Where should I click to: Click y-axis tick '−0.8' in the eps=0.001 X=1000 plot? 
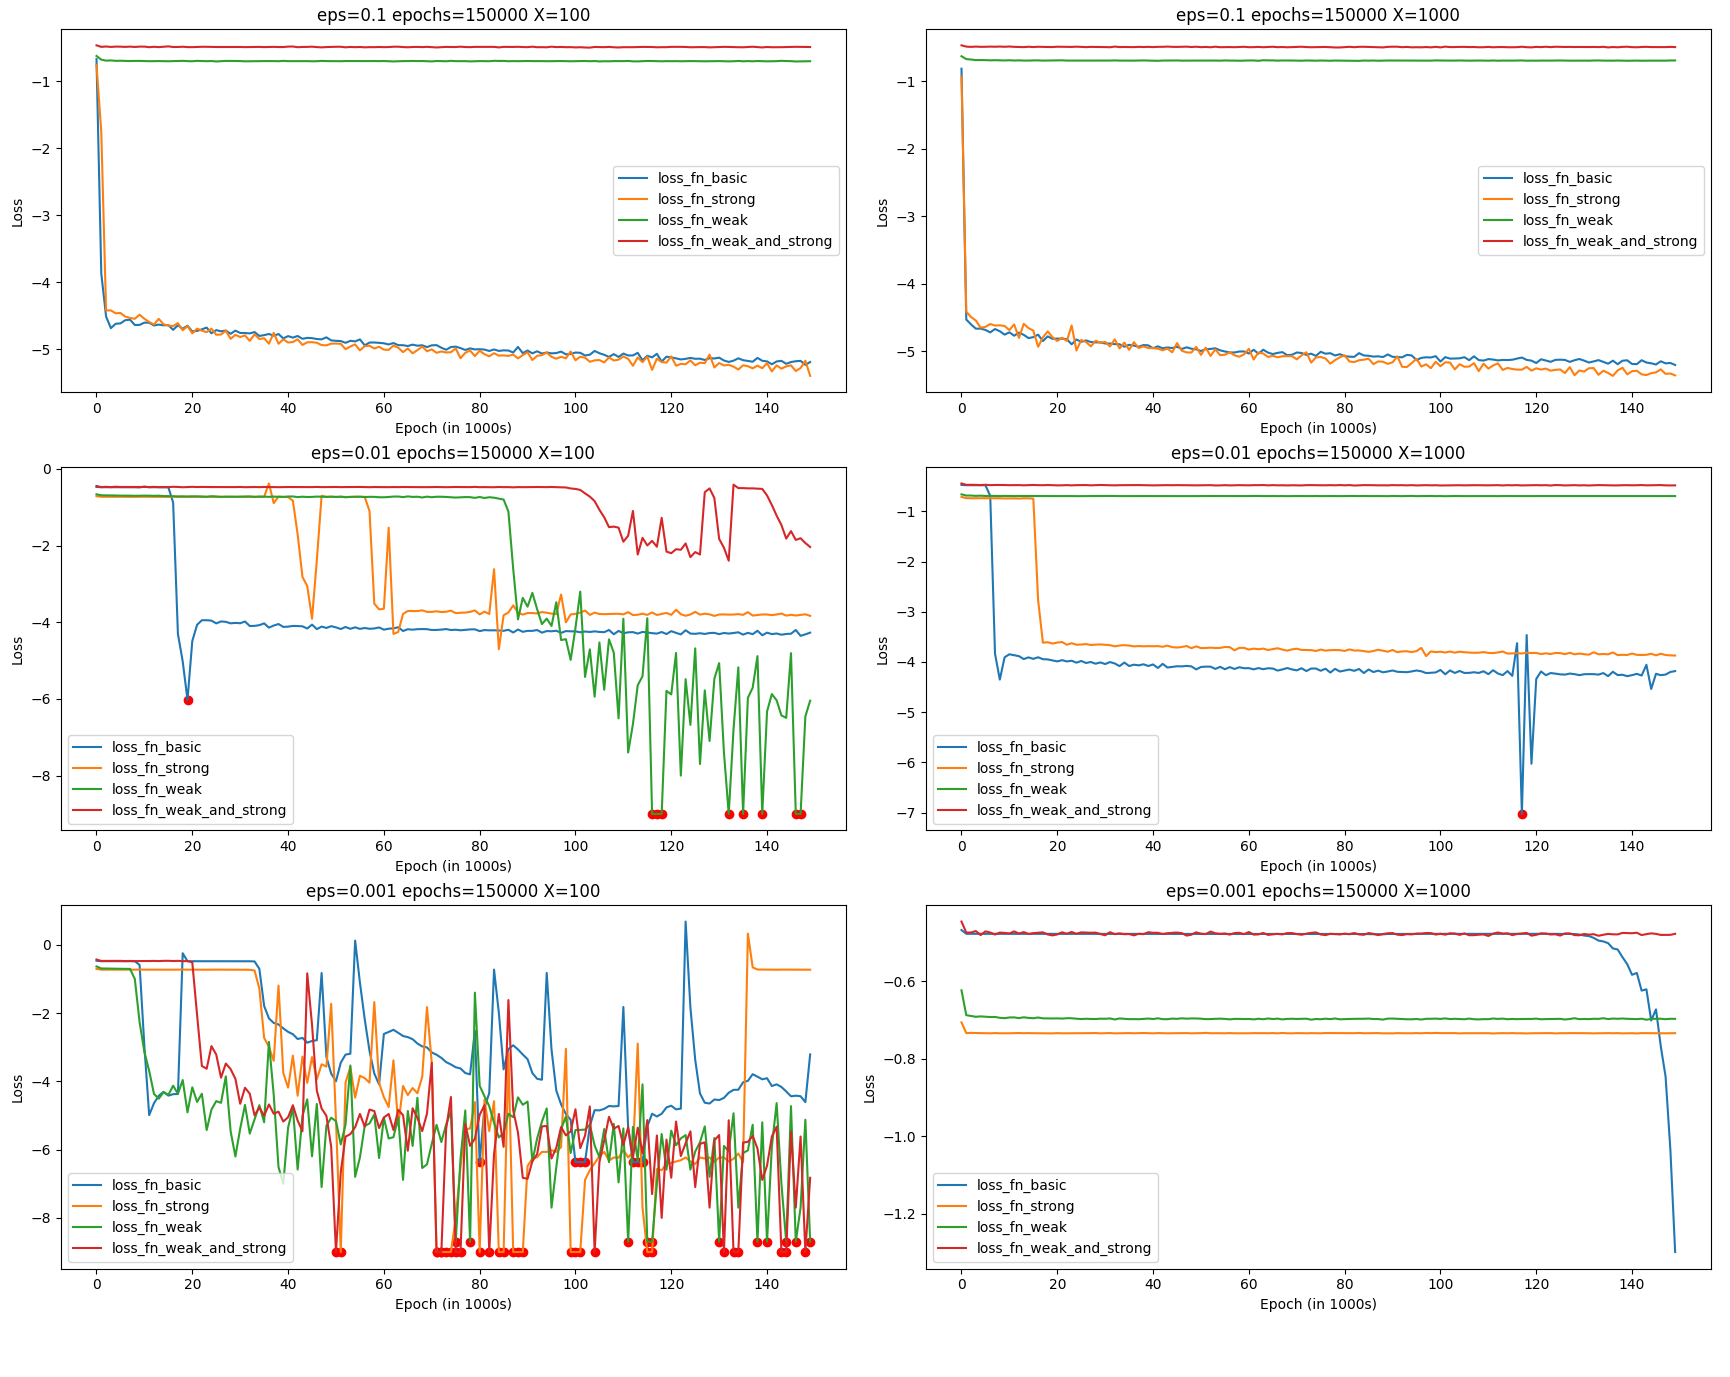tap(900, 1059)
